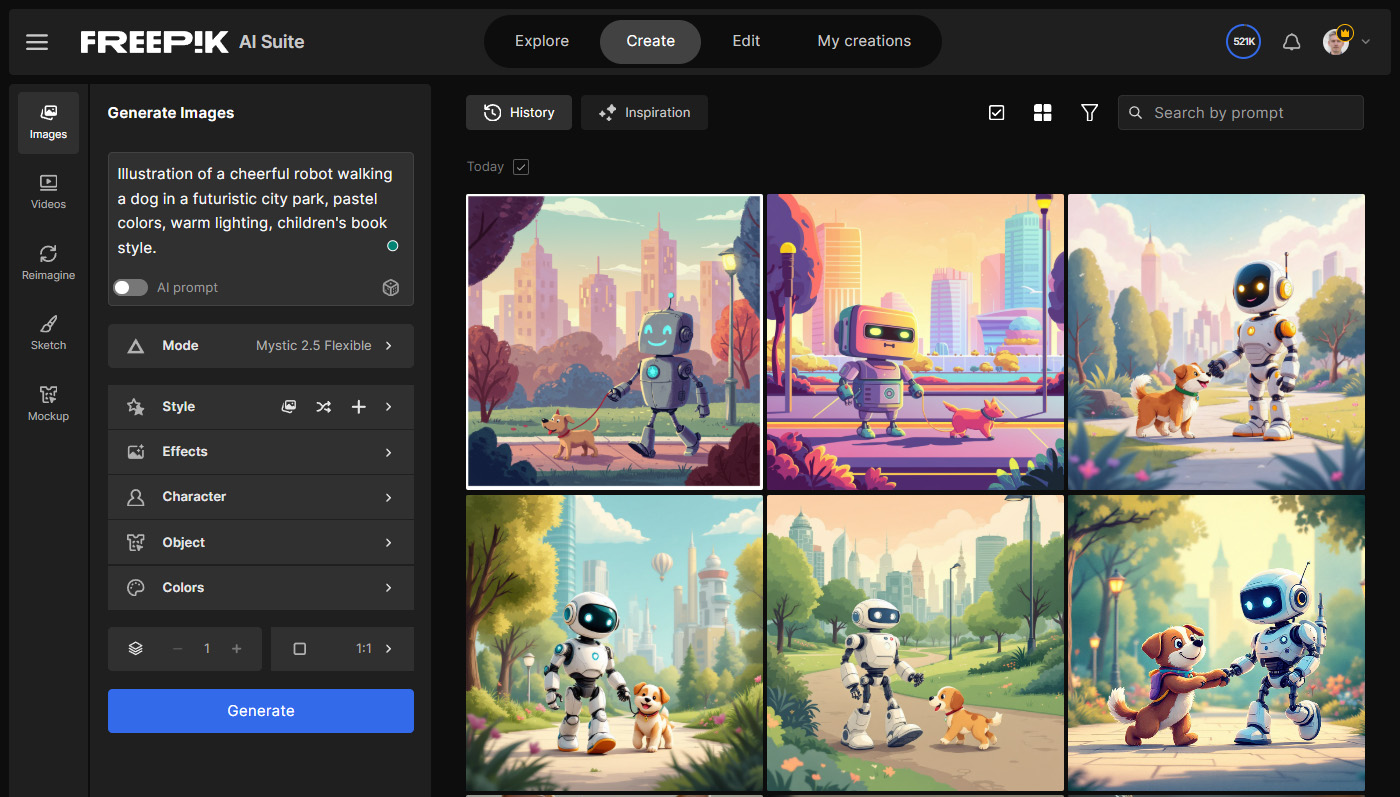Click the green status dot in prompt
Viewport: 1400px width, 797px height.
point(393,246)
